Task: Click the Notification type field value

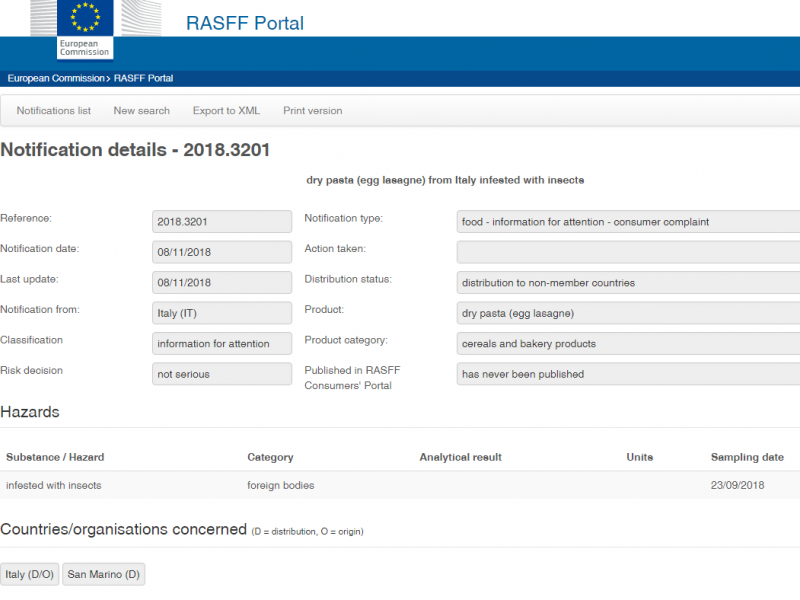Action: pyautogui.click(x=628, y=221)
